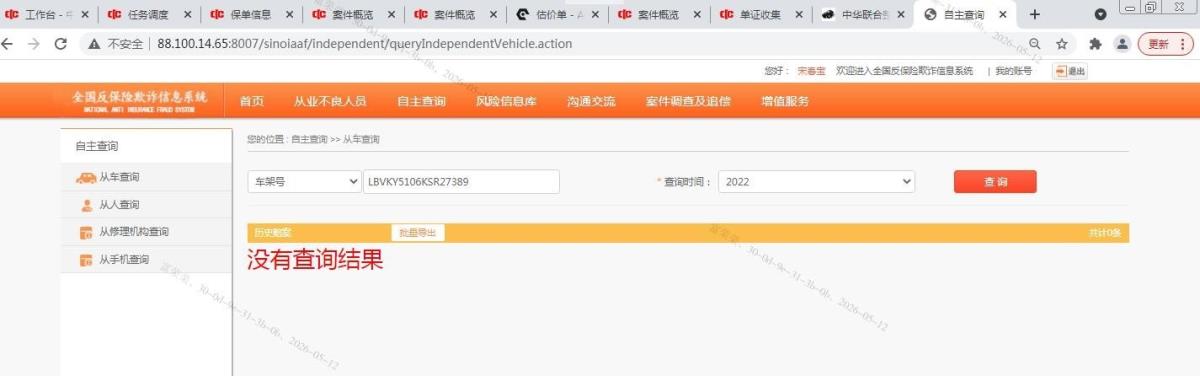Open the zoom magnifier icon in address bar

point(1035,44)
